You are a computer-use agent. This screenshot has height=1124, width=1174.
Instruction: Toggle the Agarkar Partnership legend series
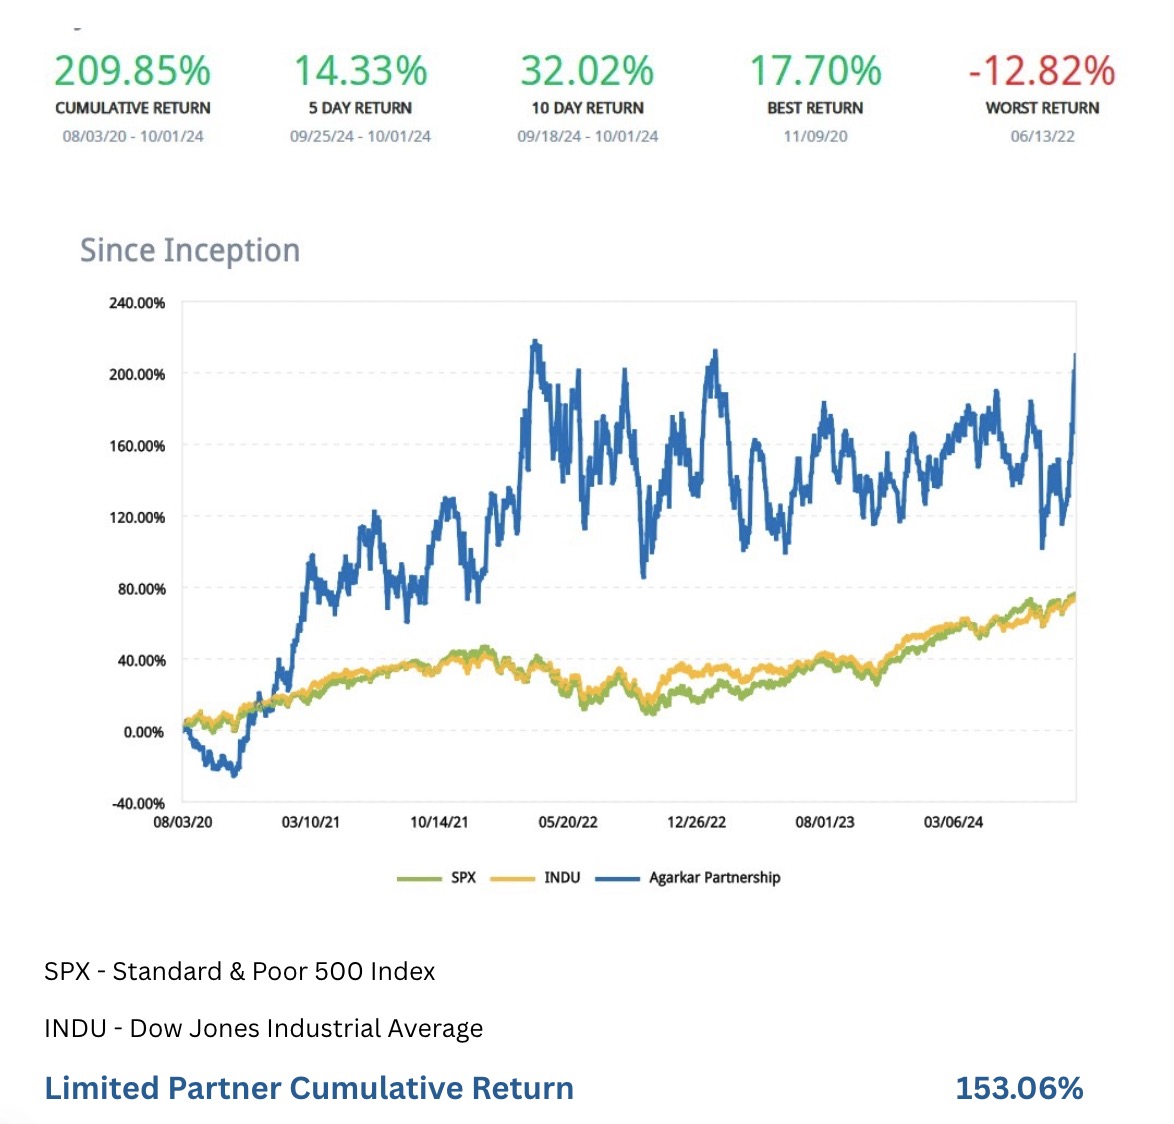coord(714,877)
